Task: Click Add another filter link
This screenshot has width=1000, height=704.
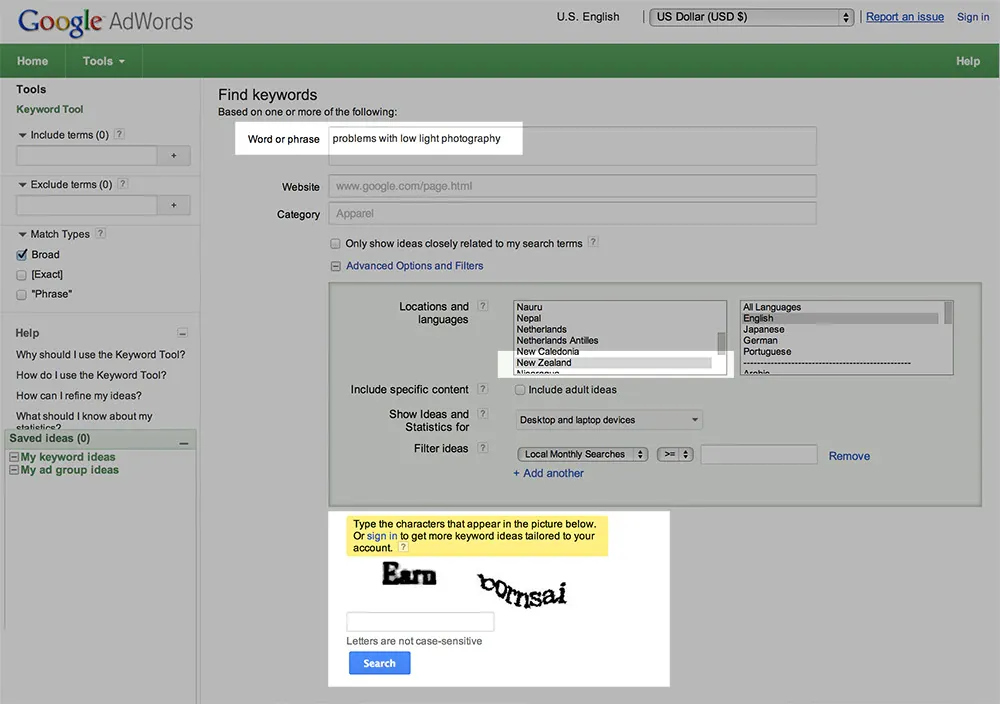Action: (x=548, y=473)
